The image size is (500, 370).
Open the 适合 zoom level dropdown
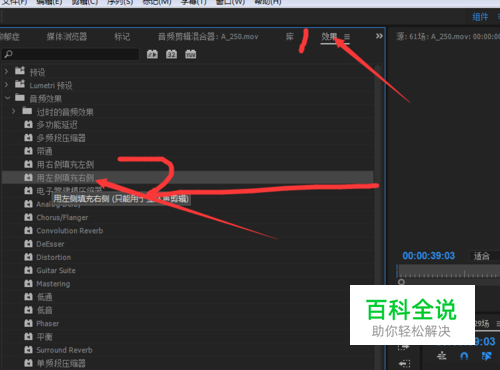(484, 256)
